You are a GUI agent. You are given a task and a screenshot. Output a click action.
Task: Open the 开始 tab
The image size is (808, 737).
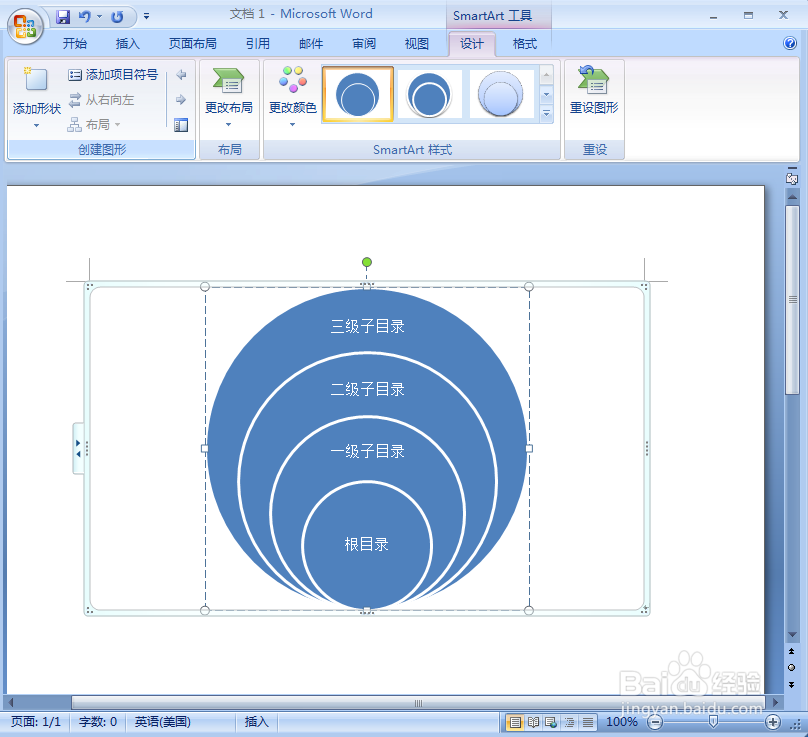click(75, 43)
